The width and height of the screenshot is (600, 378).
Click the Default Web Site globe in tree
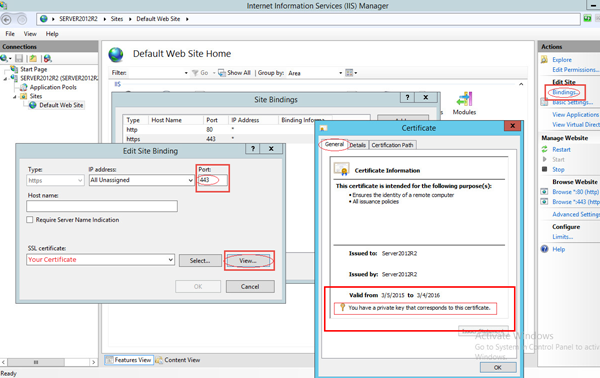pos(33,105)
